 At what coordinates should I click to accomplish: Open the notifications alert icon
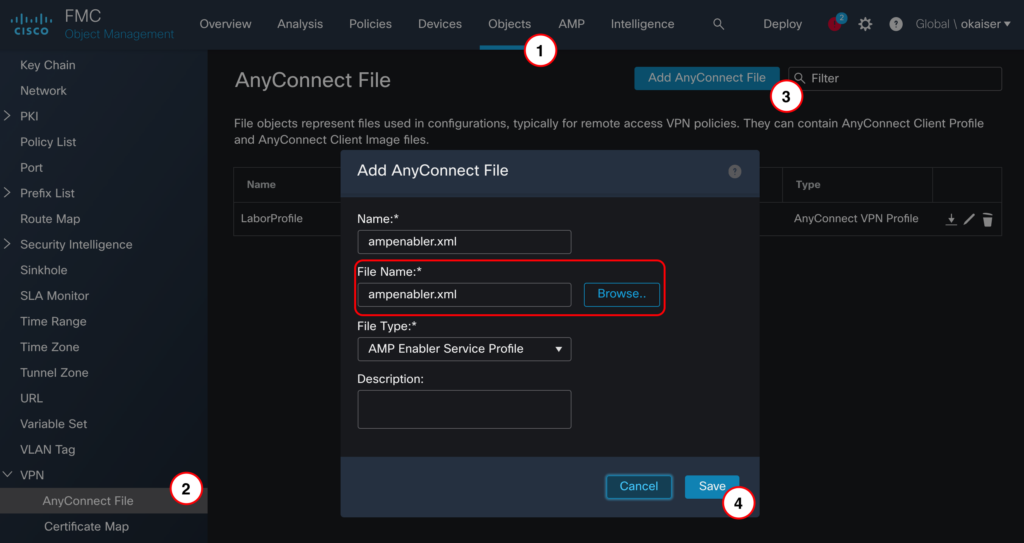click(x=835, y=24)
